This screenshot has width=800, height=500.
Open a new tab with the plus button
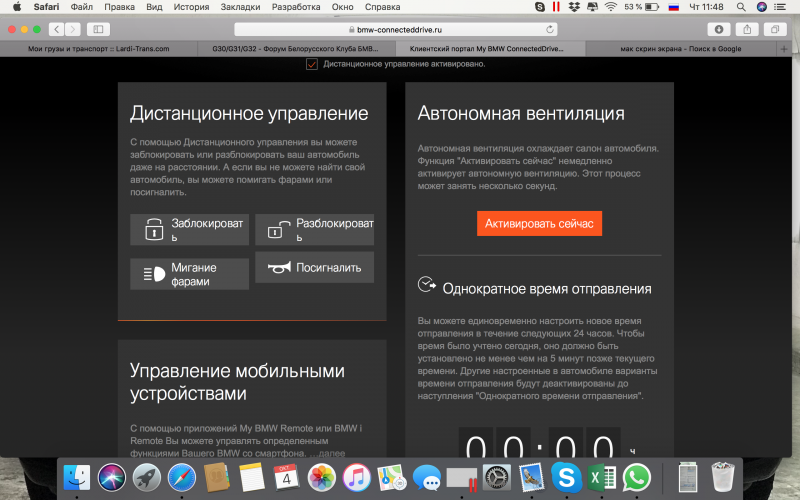tap(784, 49)
